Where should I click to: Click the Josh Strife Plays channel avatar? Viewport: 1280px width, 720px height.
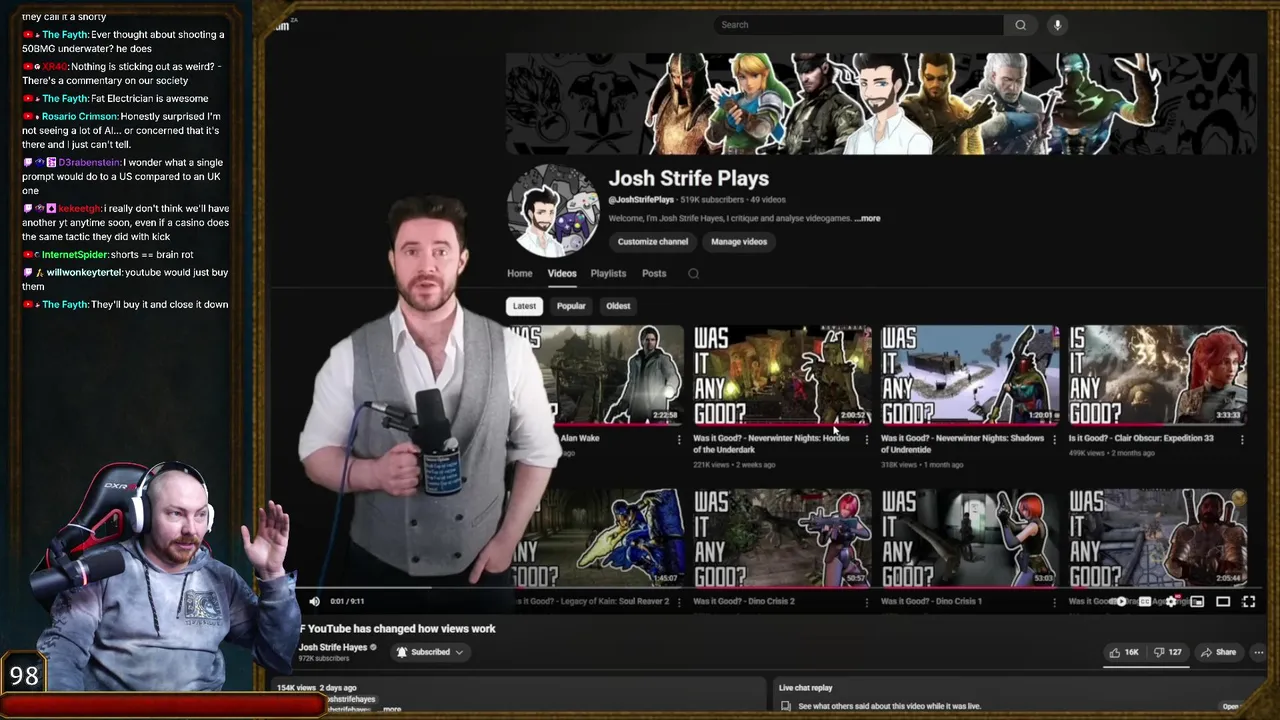point(553,211)
